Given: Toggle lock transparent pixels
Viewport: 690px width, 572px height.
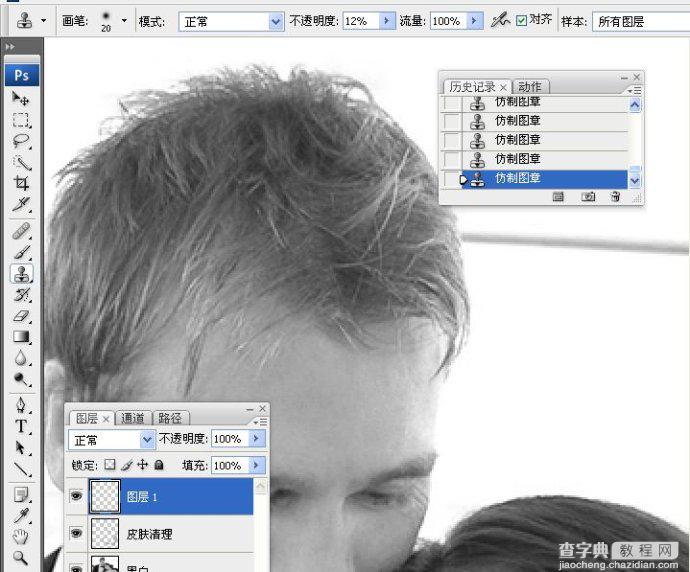Looking at the screenshot, I should pos(110,465).
